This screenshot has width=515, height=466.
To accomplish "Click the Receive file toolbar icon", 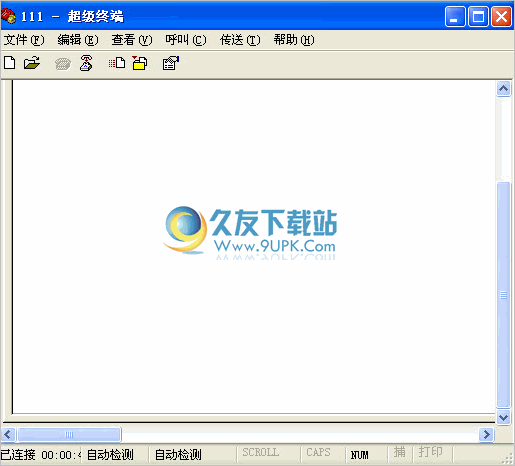I will point(140,63).
